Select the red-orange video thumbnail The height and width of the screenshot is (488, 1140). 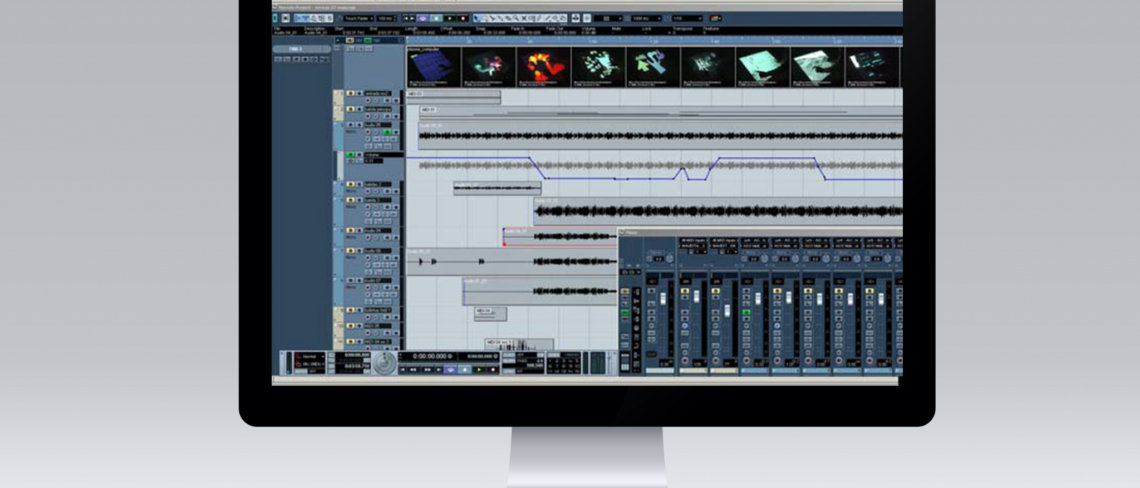tap(543, 66)
